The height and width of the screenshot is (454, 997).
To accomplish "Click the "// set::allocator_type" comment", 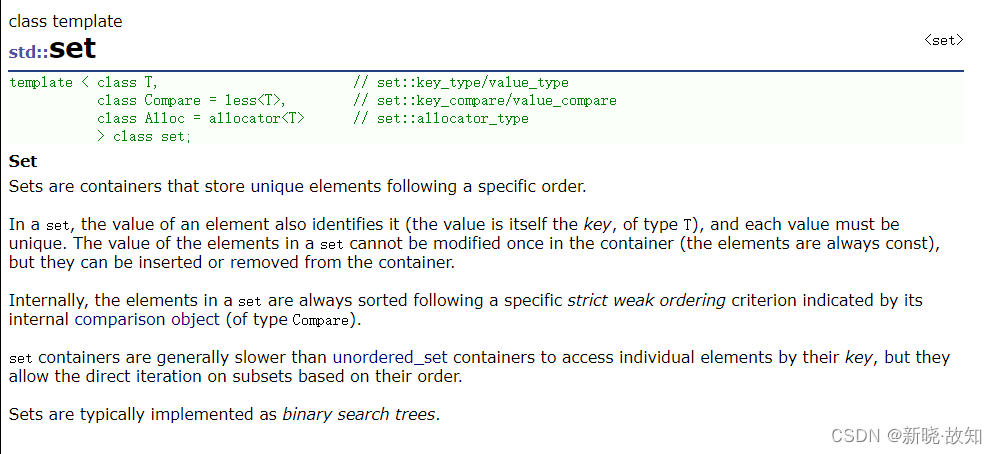I will coord(441,118).
